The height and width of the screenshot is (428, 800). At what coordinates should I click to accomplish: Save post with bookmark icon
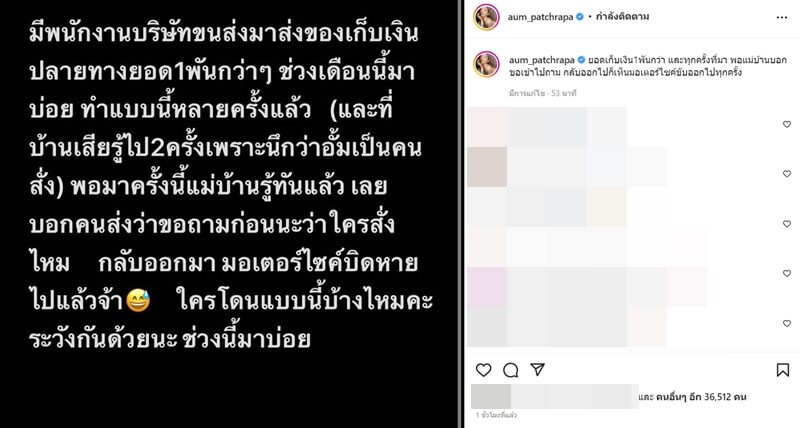[x=783, y=370]
